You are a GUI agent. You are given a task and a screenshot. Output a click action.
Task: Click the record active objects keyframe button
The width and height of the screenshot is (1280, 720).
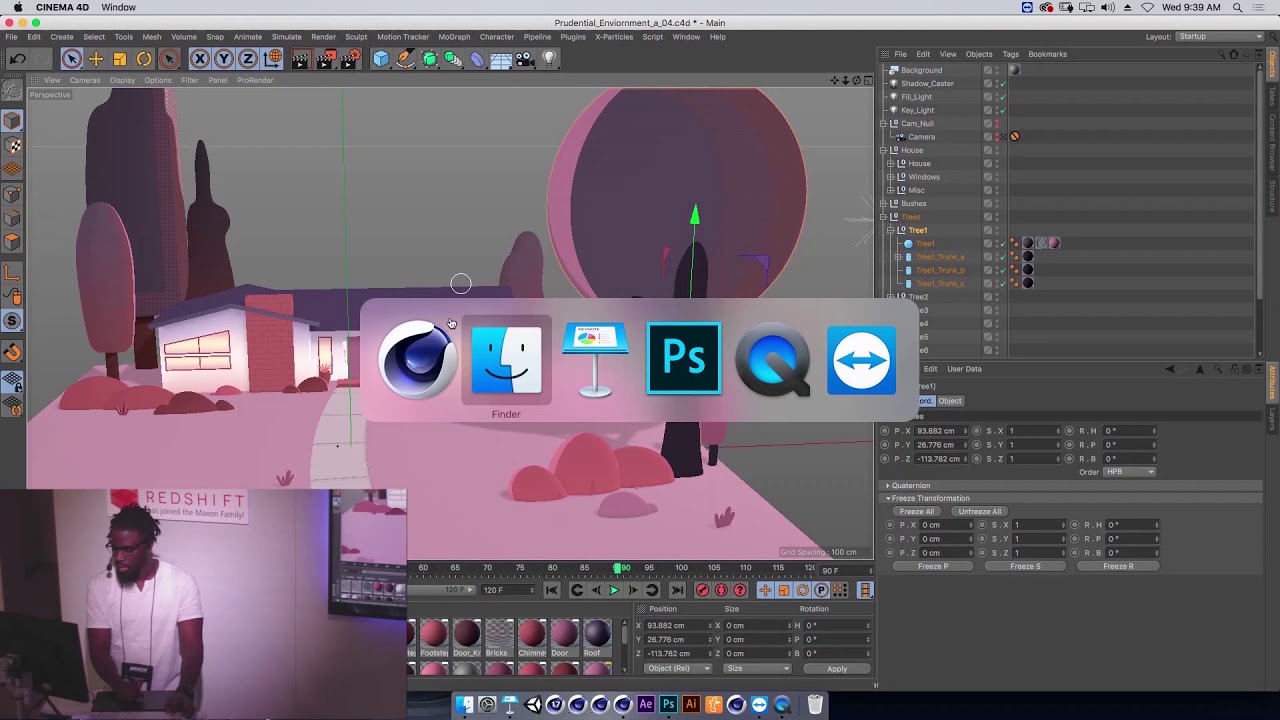coord(702,590)
